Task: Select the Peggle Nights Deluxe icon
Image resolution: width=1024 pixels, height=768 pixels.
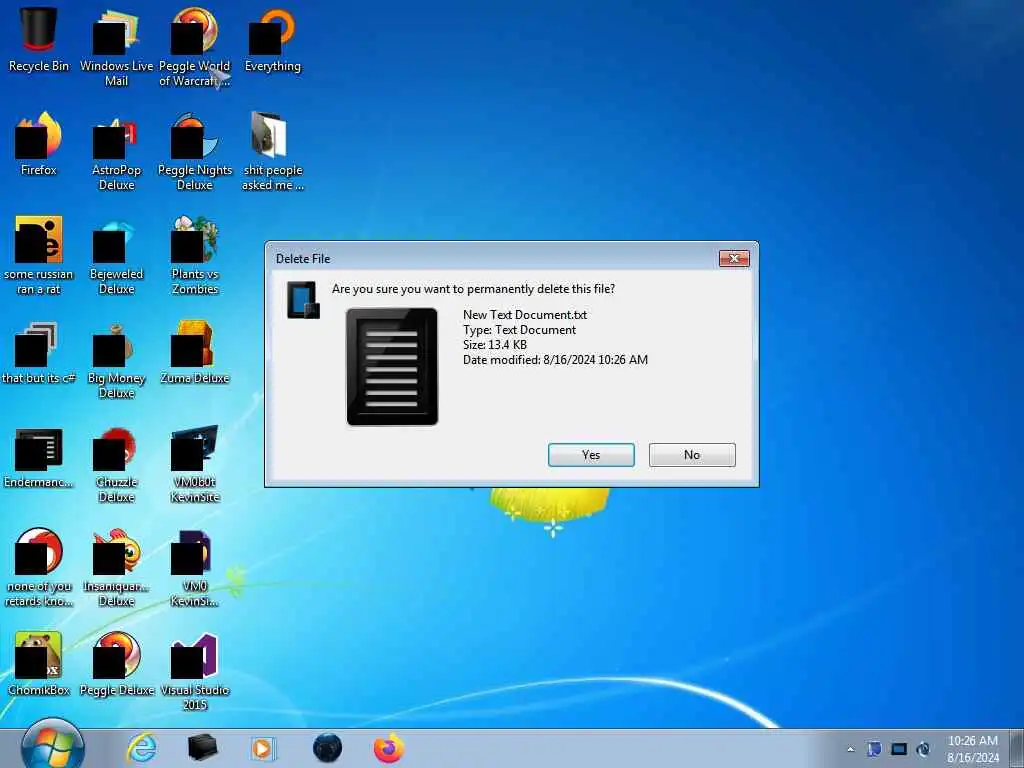Action: 195,152
